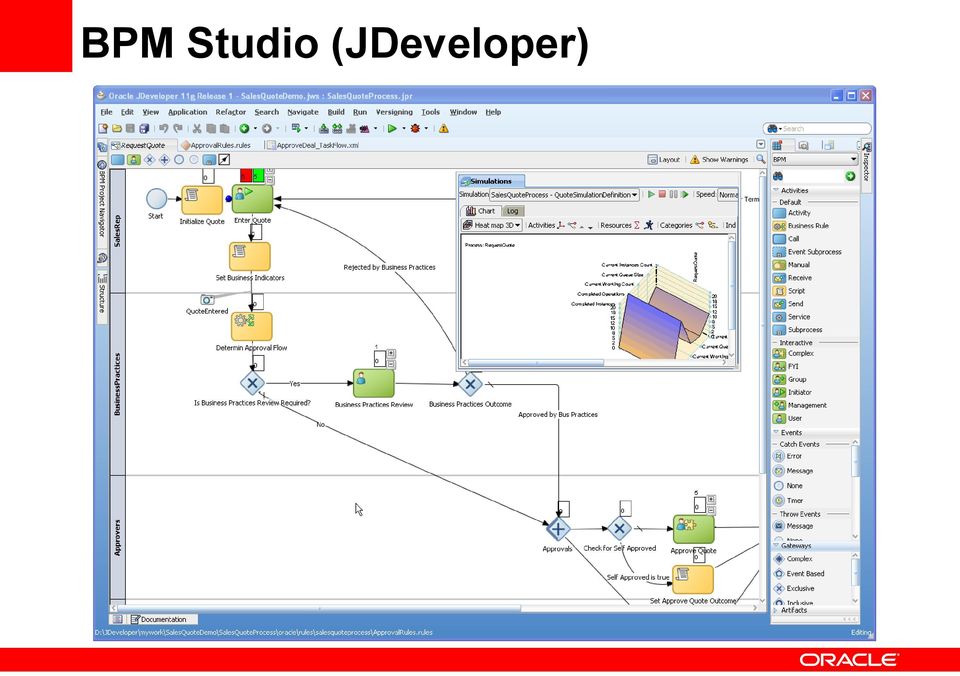Screen dimensions: 960x676
Task: Pause the running simulation
Action: click(673, 194)
